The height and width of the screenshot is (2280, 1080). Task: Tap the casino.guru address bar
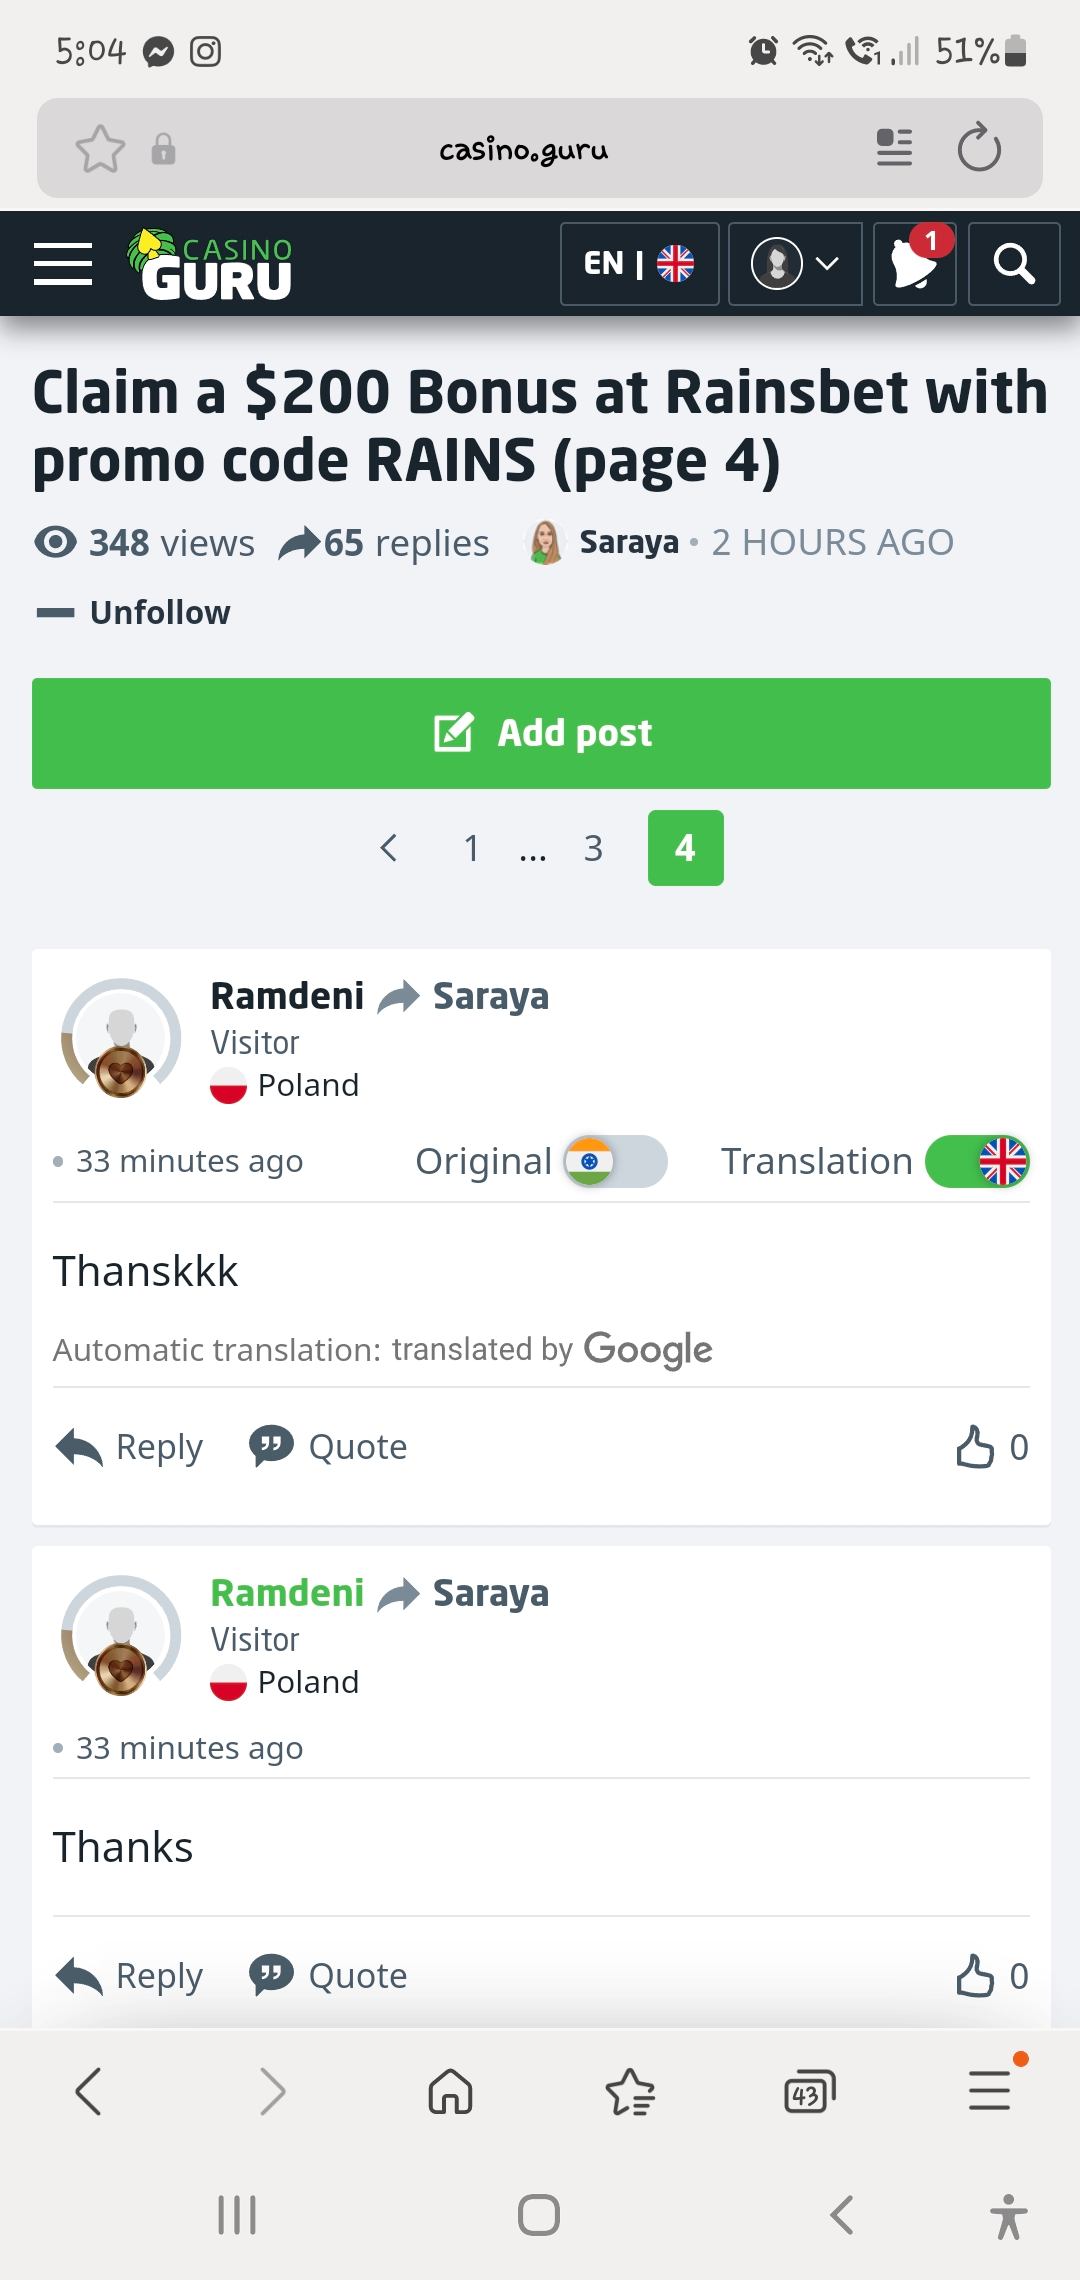523,150
